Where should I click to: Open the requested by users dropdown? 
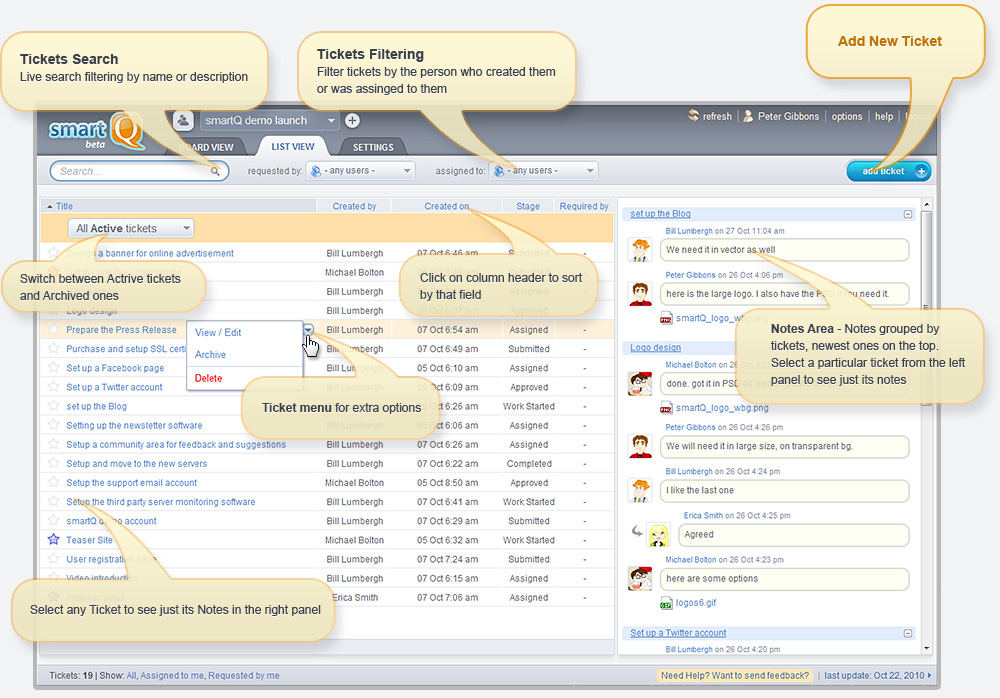360,170
